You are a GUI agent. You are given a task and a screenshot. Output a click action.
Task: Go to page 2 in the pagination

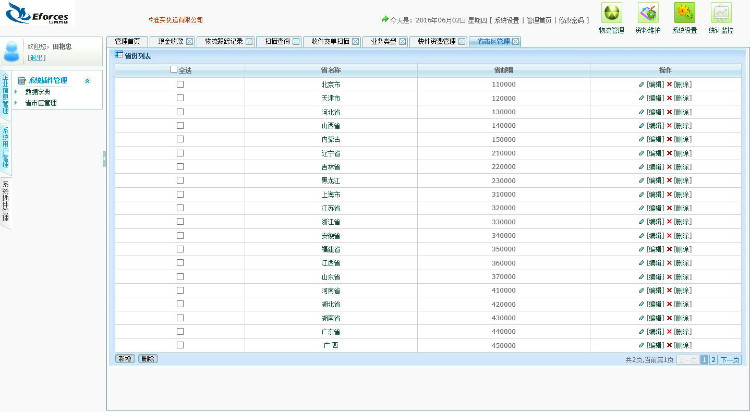713,358
